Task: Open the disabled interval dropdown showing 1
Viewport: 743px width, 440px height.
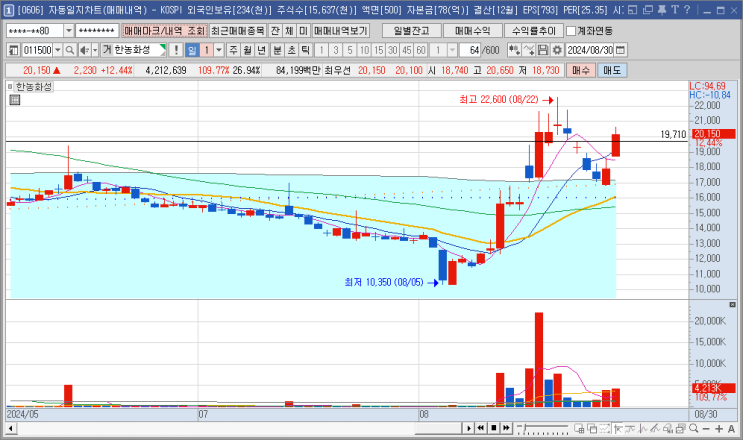Action: tap(452, 50)
